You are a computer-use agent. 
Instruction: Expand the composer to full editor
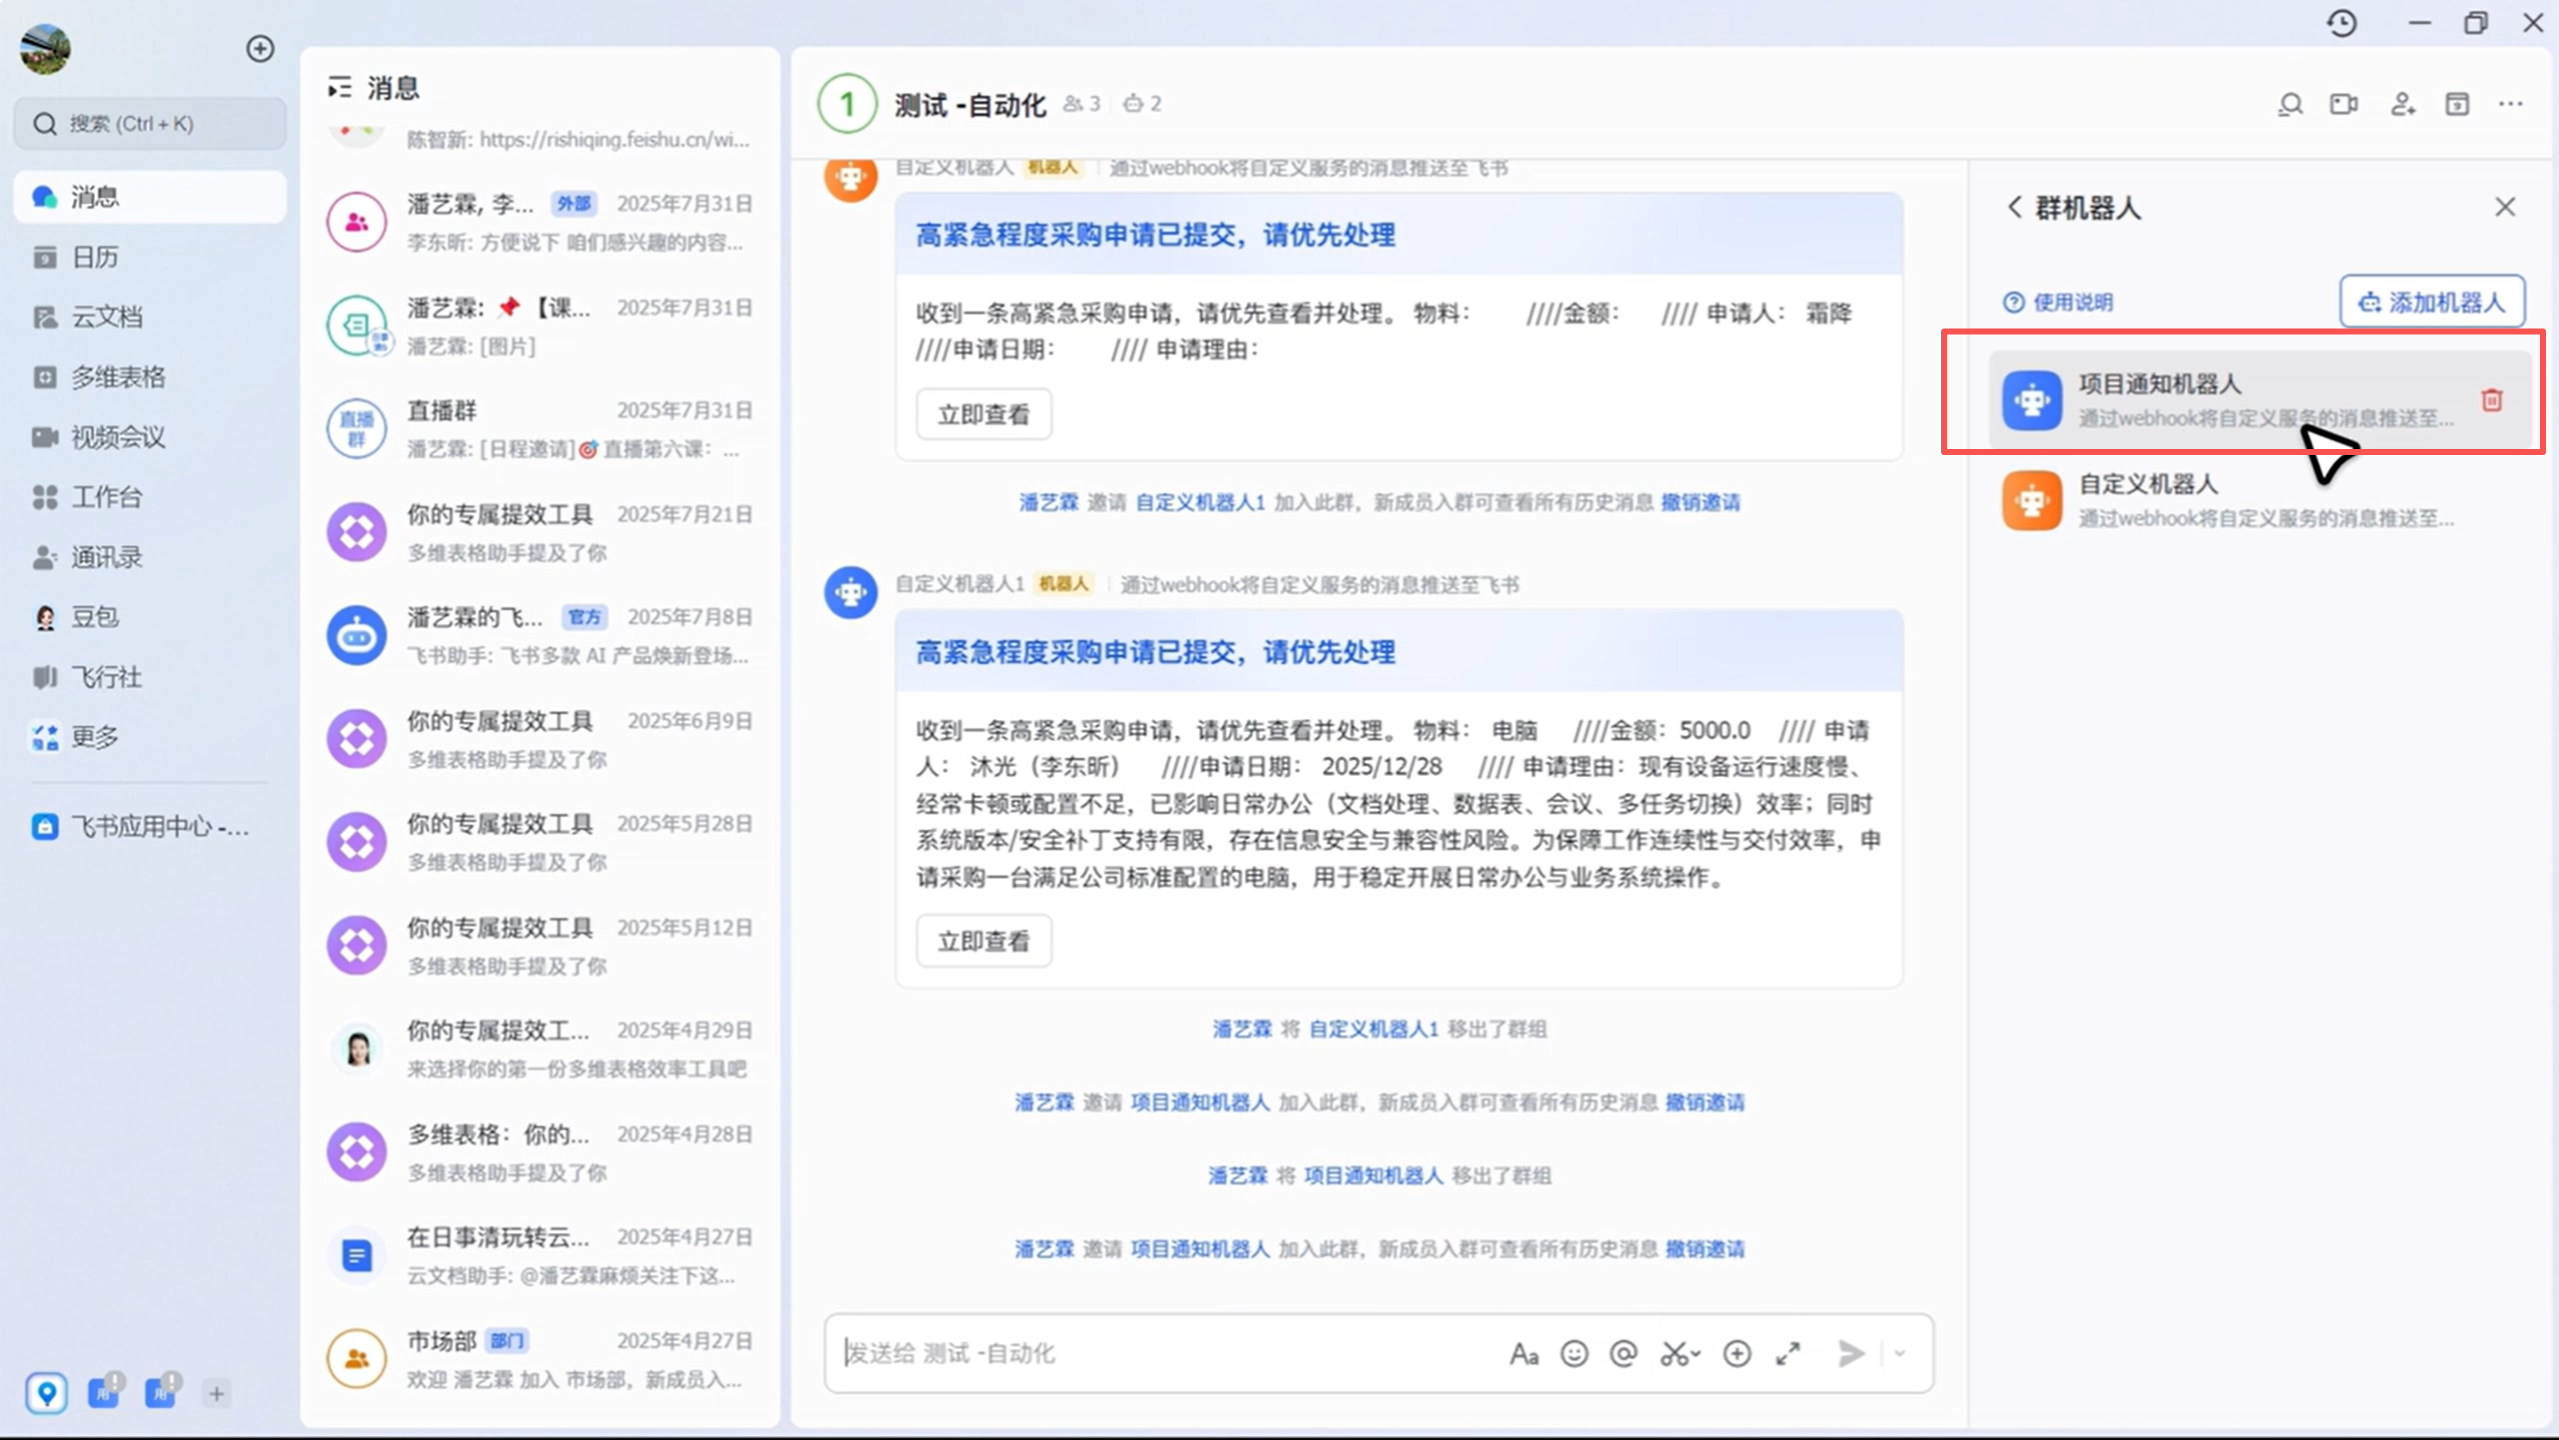[x=1788, y=1354]
